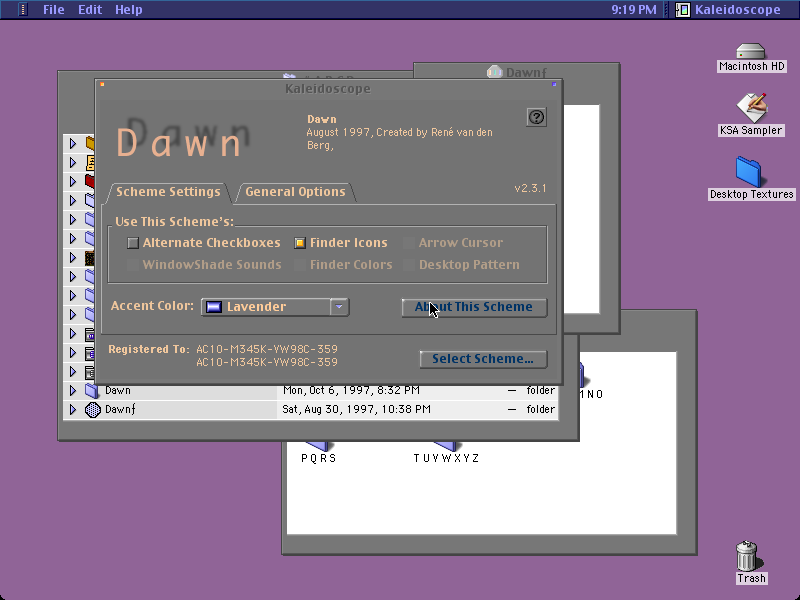800x600 pixels.
Task: Select the Dawnf dotted icon in list
Action: point(92,410)
